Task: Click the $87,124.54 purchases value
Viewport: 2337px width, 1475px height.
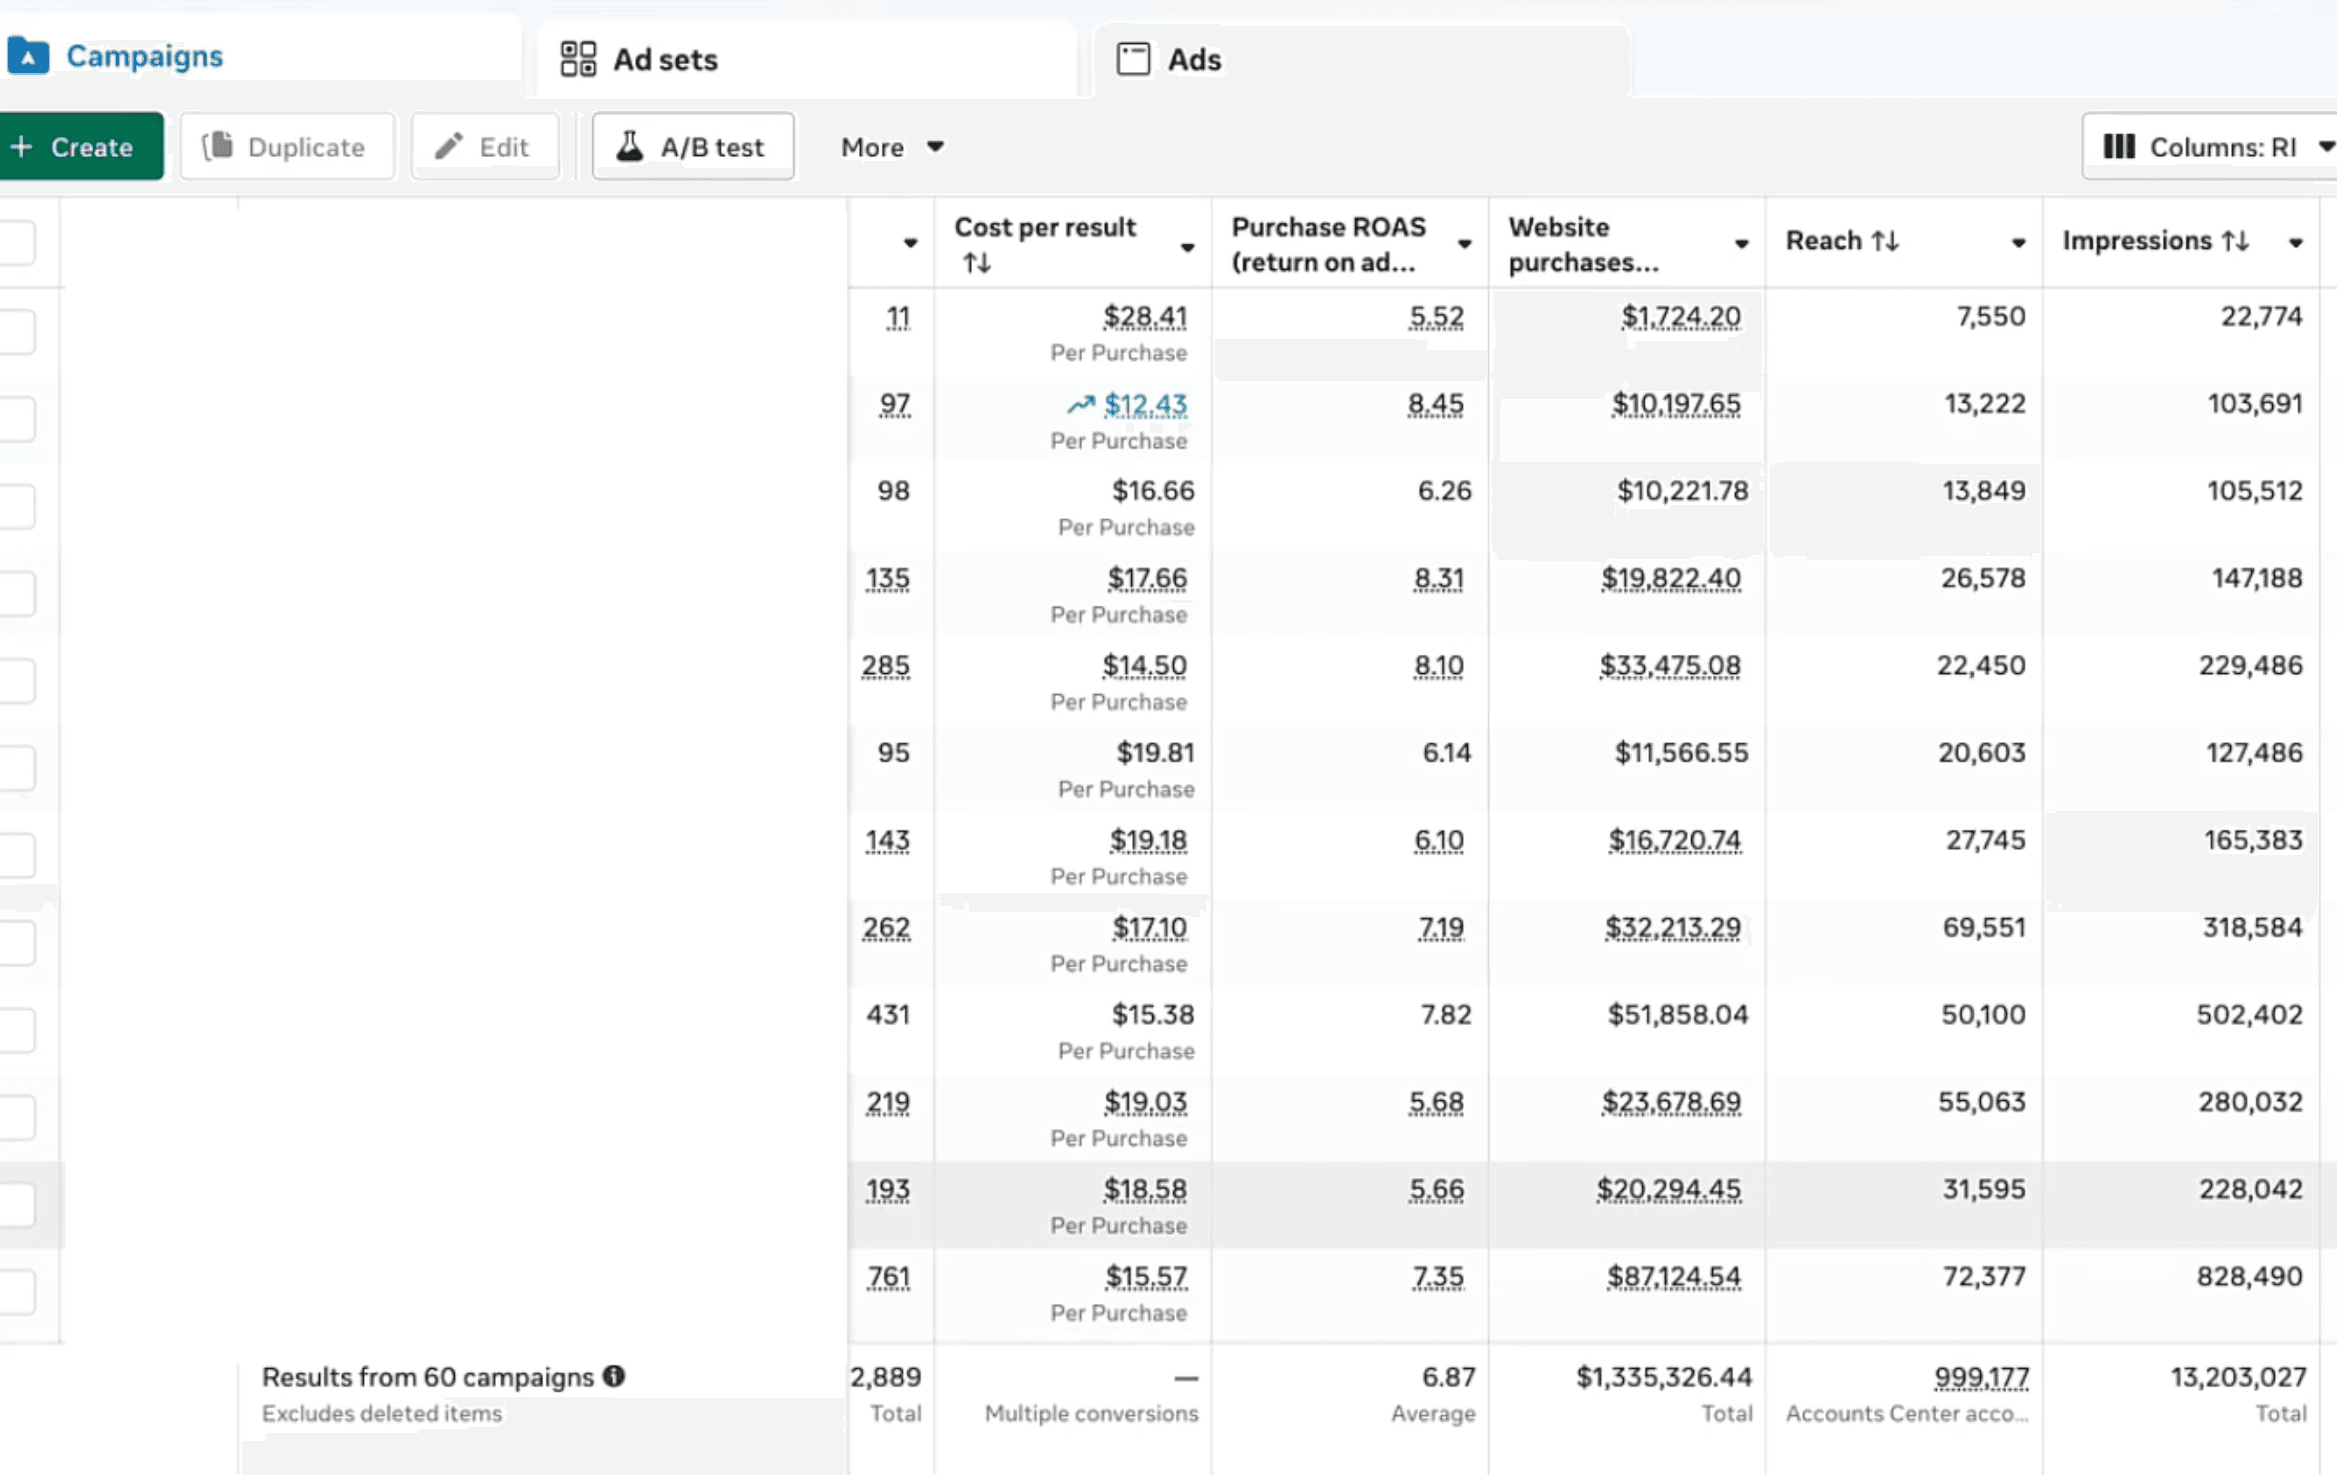Action: coord(1674,1277)
